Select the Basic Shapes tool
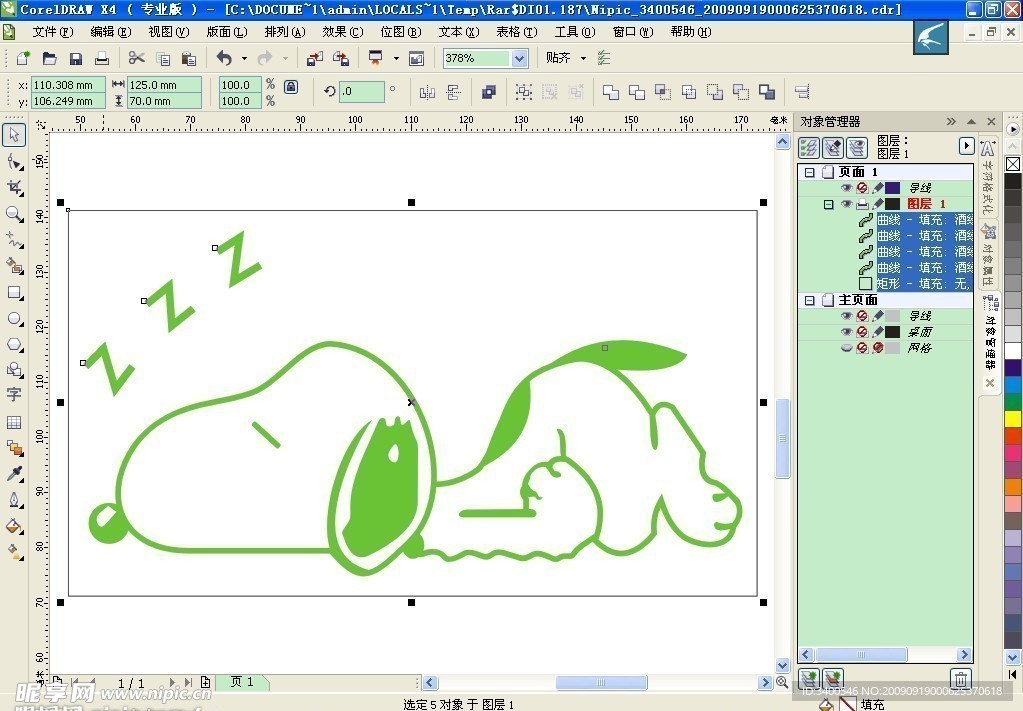The image size is (1023, 711). tap(14, 370)
